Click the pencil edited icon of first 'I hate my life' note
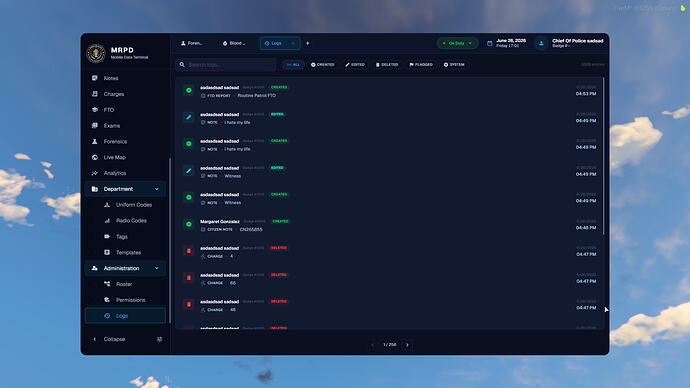Image resolution: width=690 pixels, height=388 pixels. [x=189, y=117]
